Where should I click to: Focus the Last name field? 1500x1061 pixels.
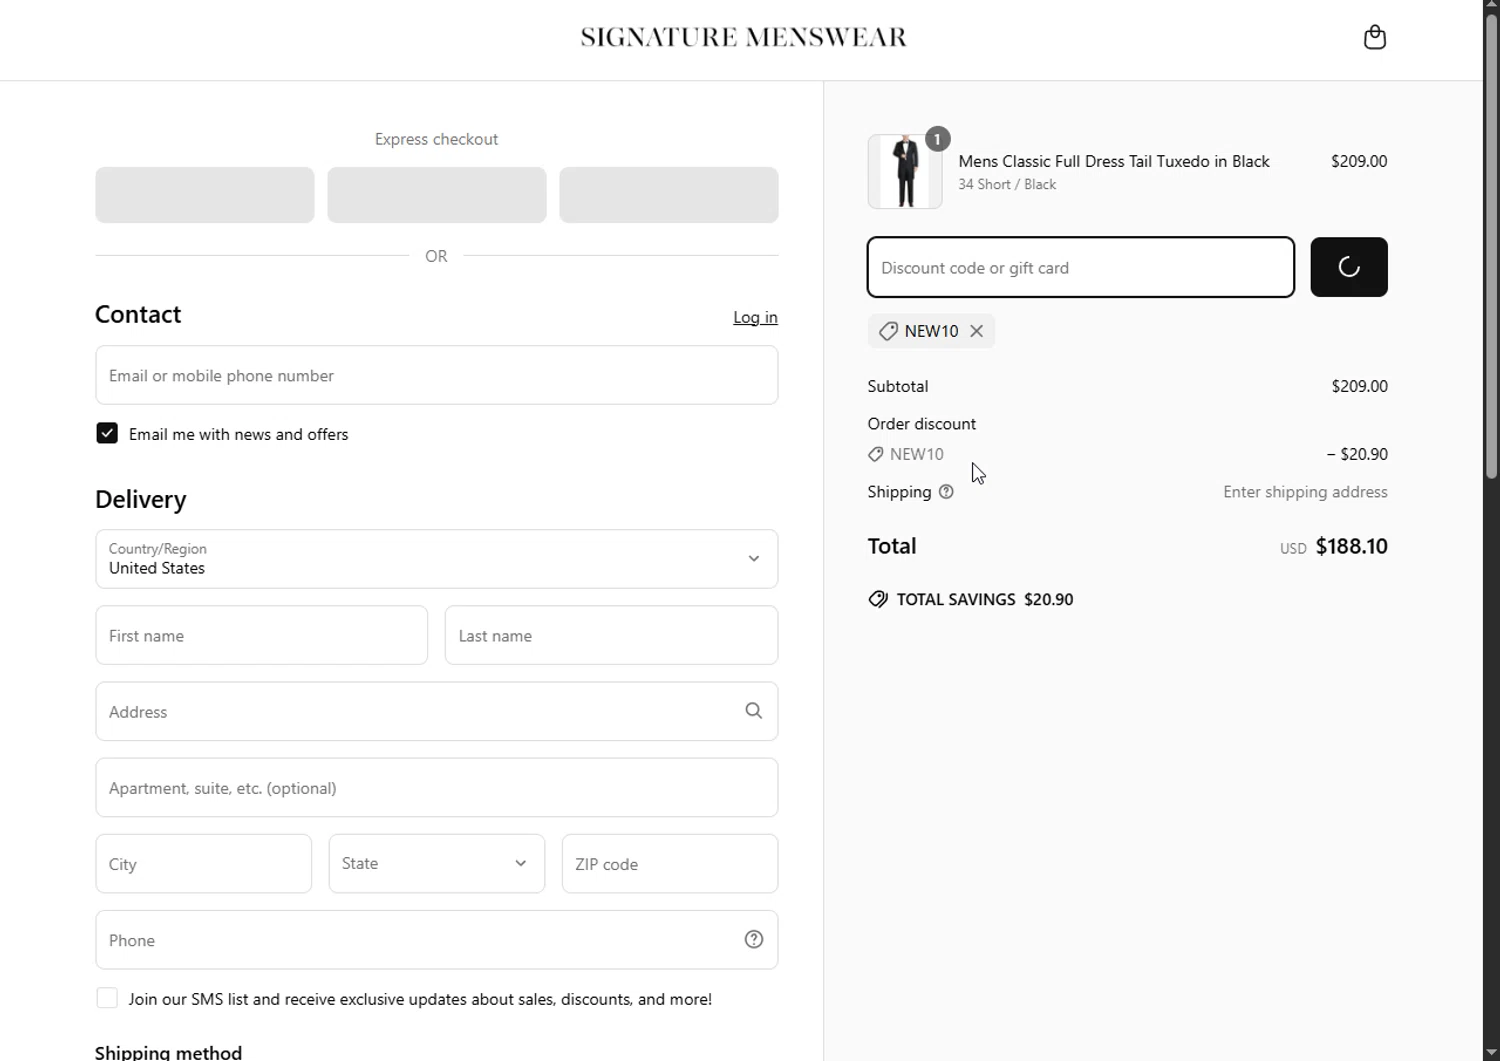[611, 635]
